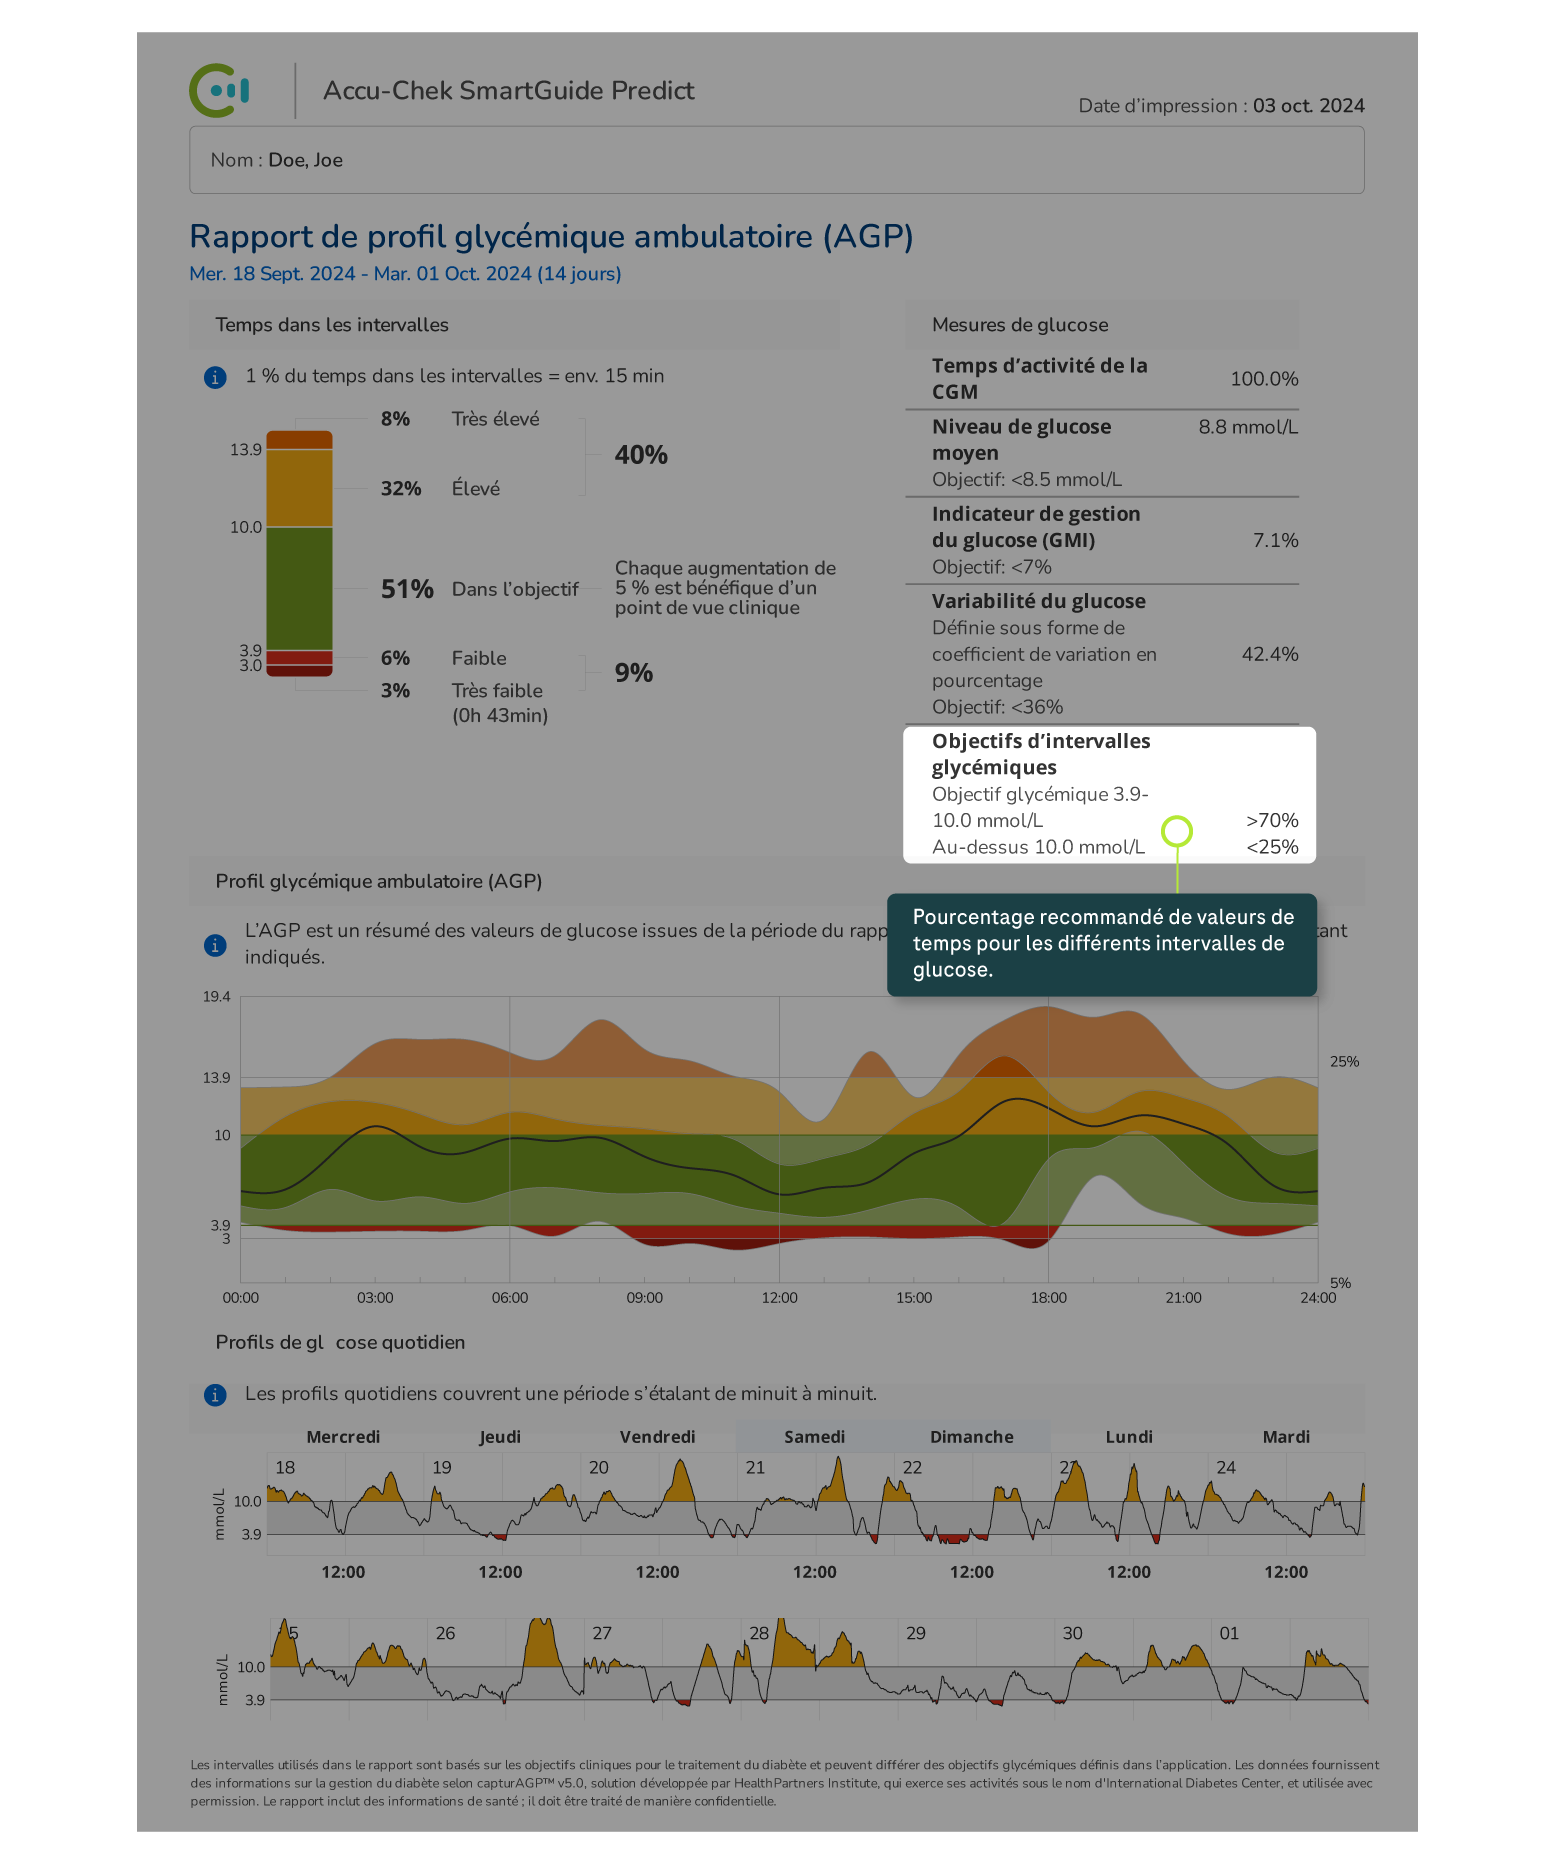Click the green tooltip marker circle
The width and height of the screenshot is (1555, 1864).
click(x=1177, y=831)
